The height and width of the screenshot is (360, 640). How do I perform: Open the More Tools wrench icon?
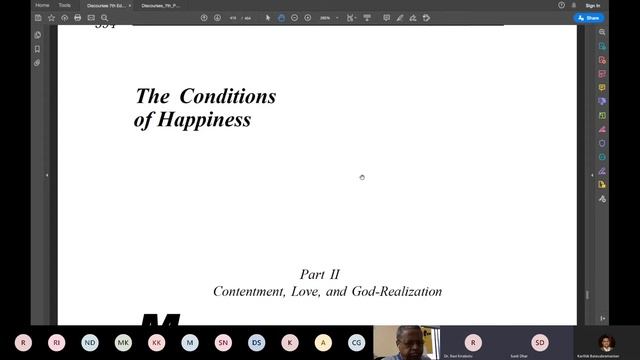(x=602, y=199)
